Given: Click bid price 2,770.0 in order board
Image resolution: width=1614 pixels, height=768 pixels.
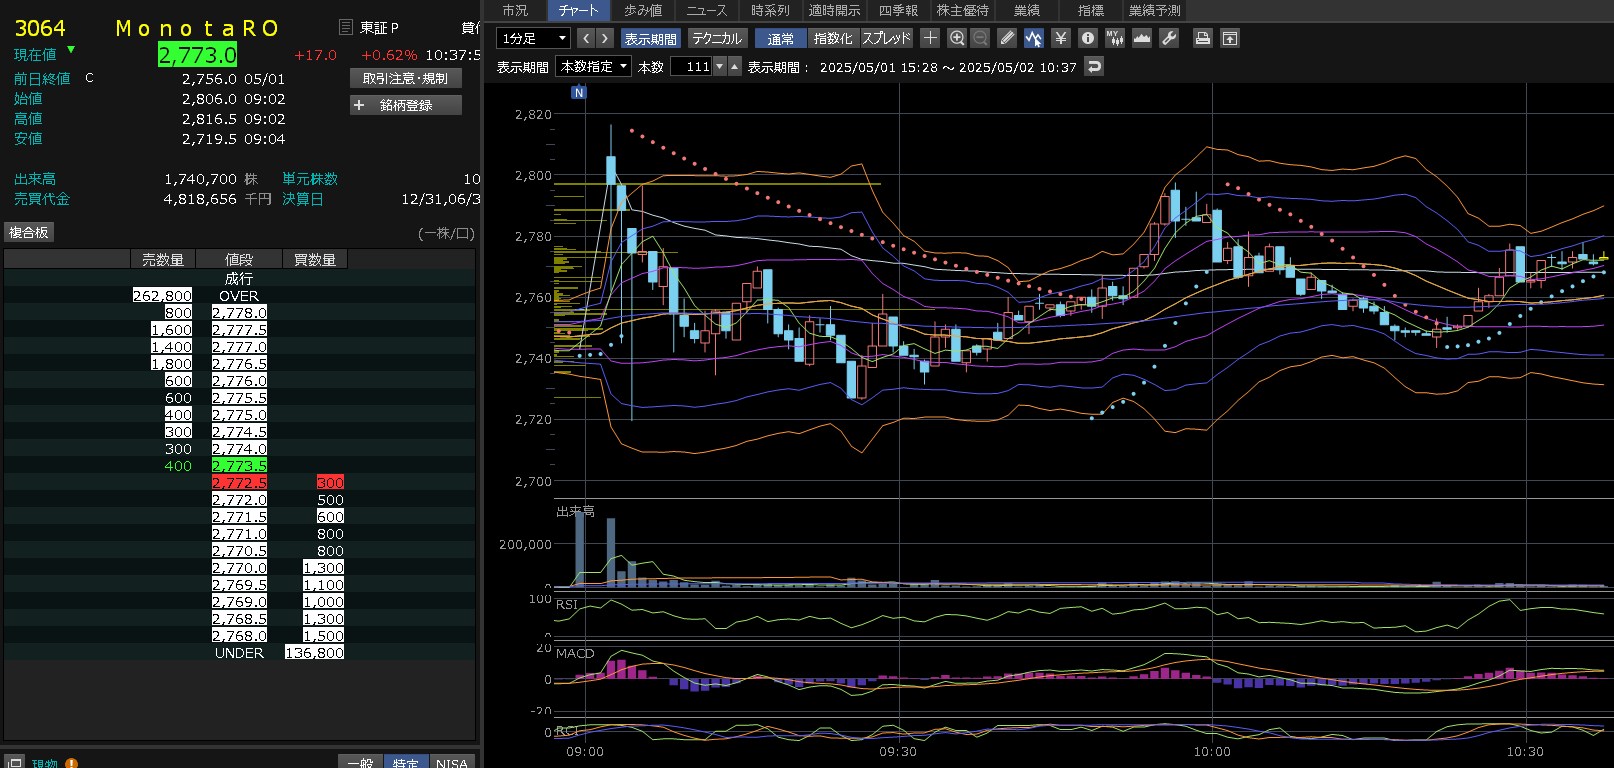Looking at the screenshot, I should click(x=239, y=568).
